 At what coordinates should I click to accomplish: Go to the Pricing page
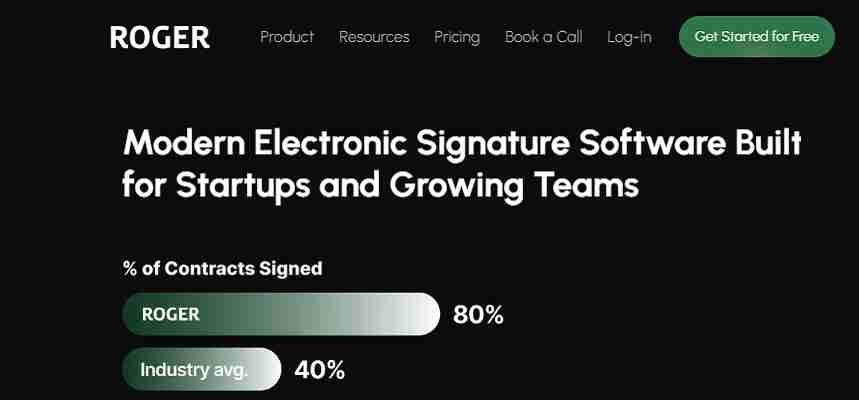tap(457, 37)
